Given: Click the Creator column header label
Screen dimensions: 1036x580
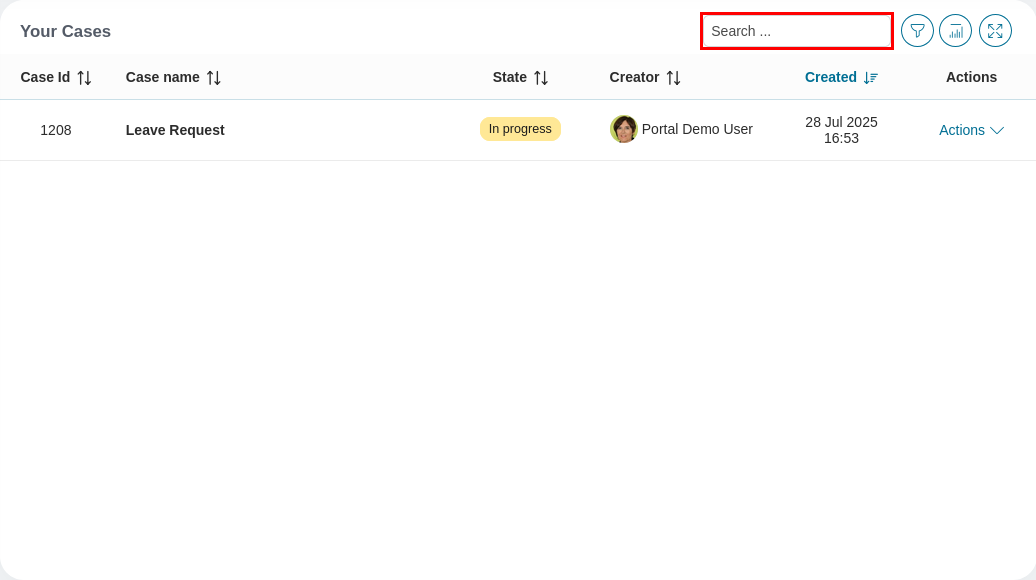Looking at the screenshot, I should point(634,77).
